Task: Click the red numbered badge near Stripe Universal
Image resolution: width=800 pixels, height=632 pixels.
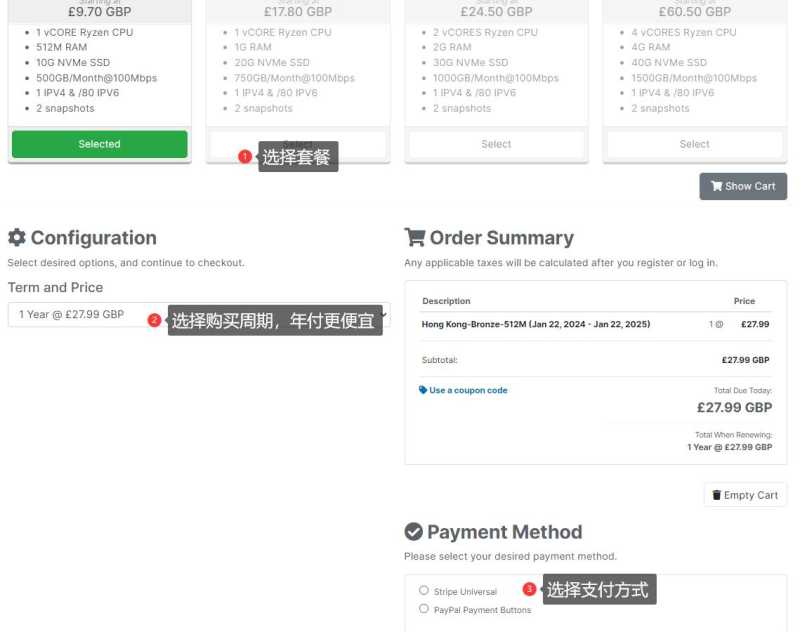Action: click(x=530, y=590)
